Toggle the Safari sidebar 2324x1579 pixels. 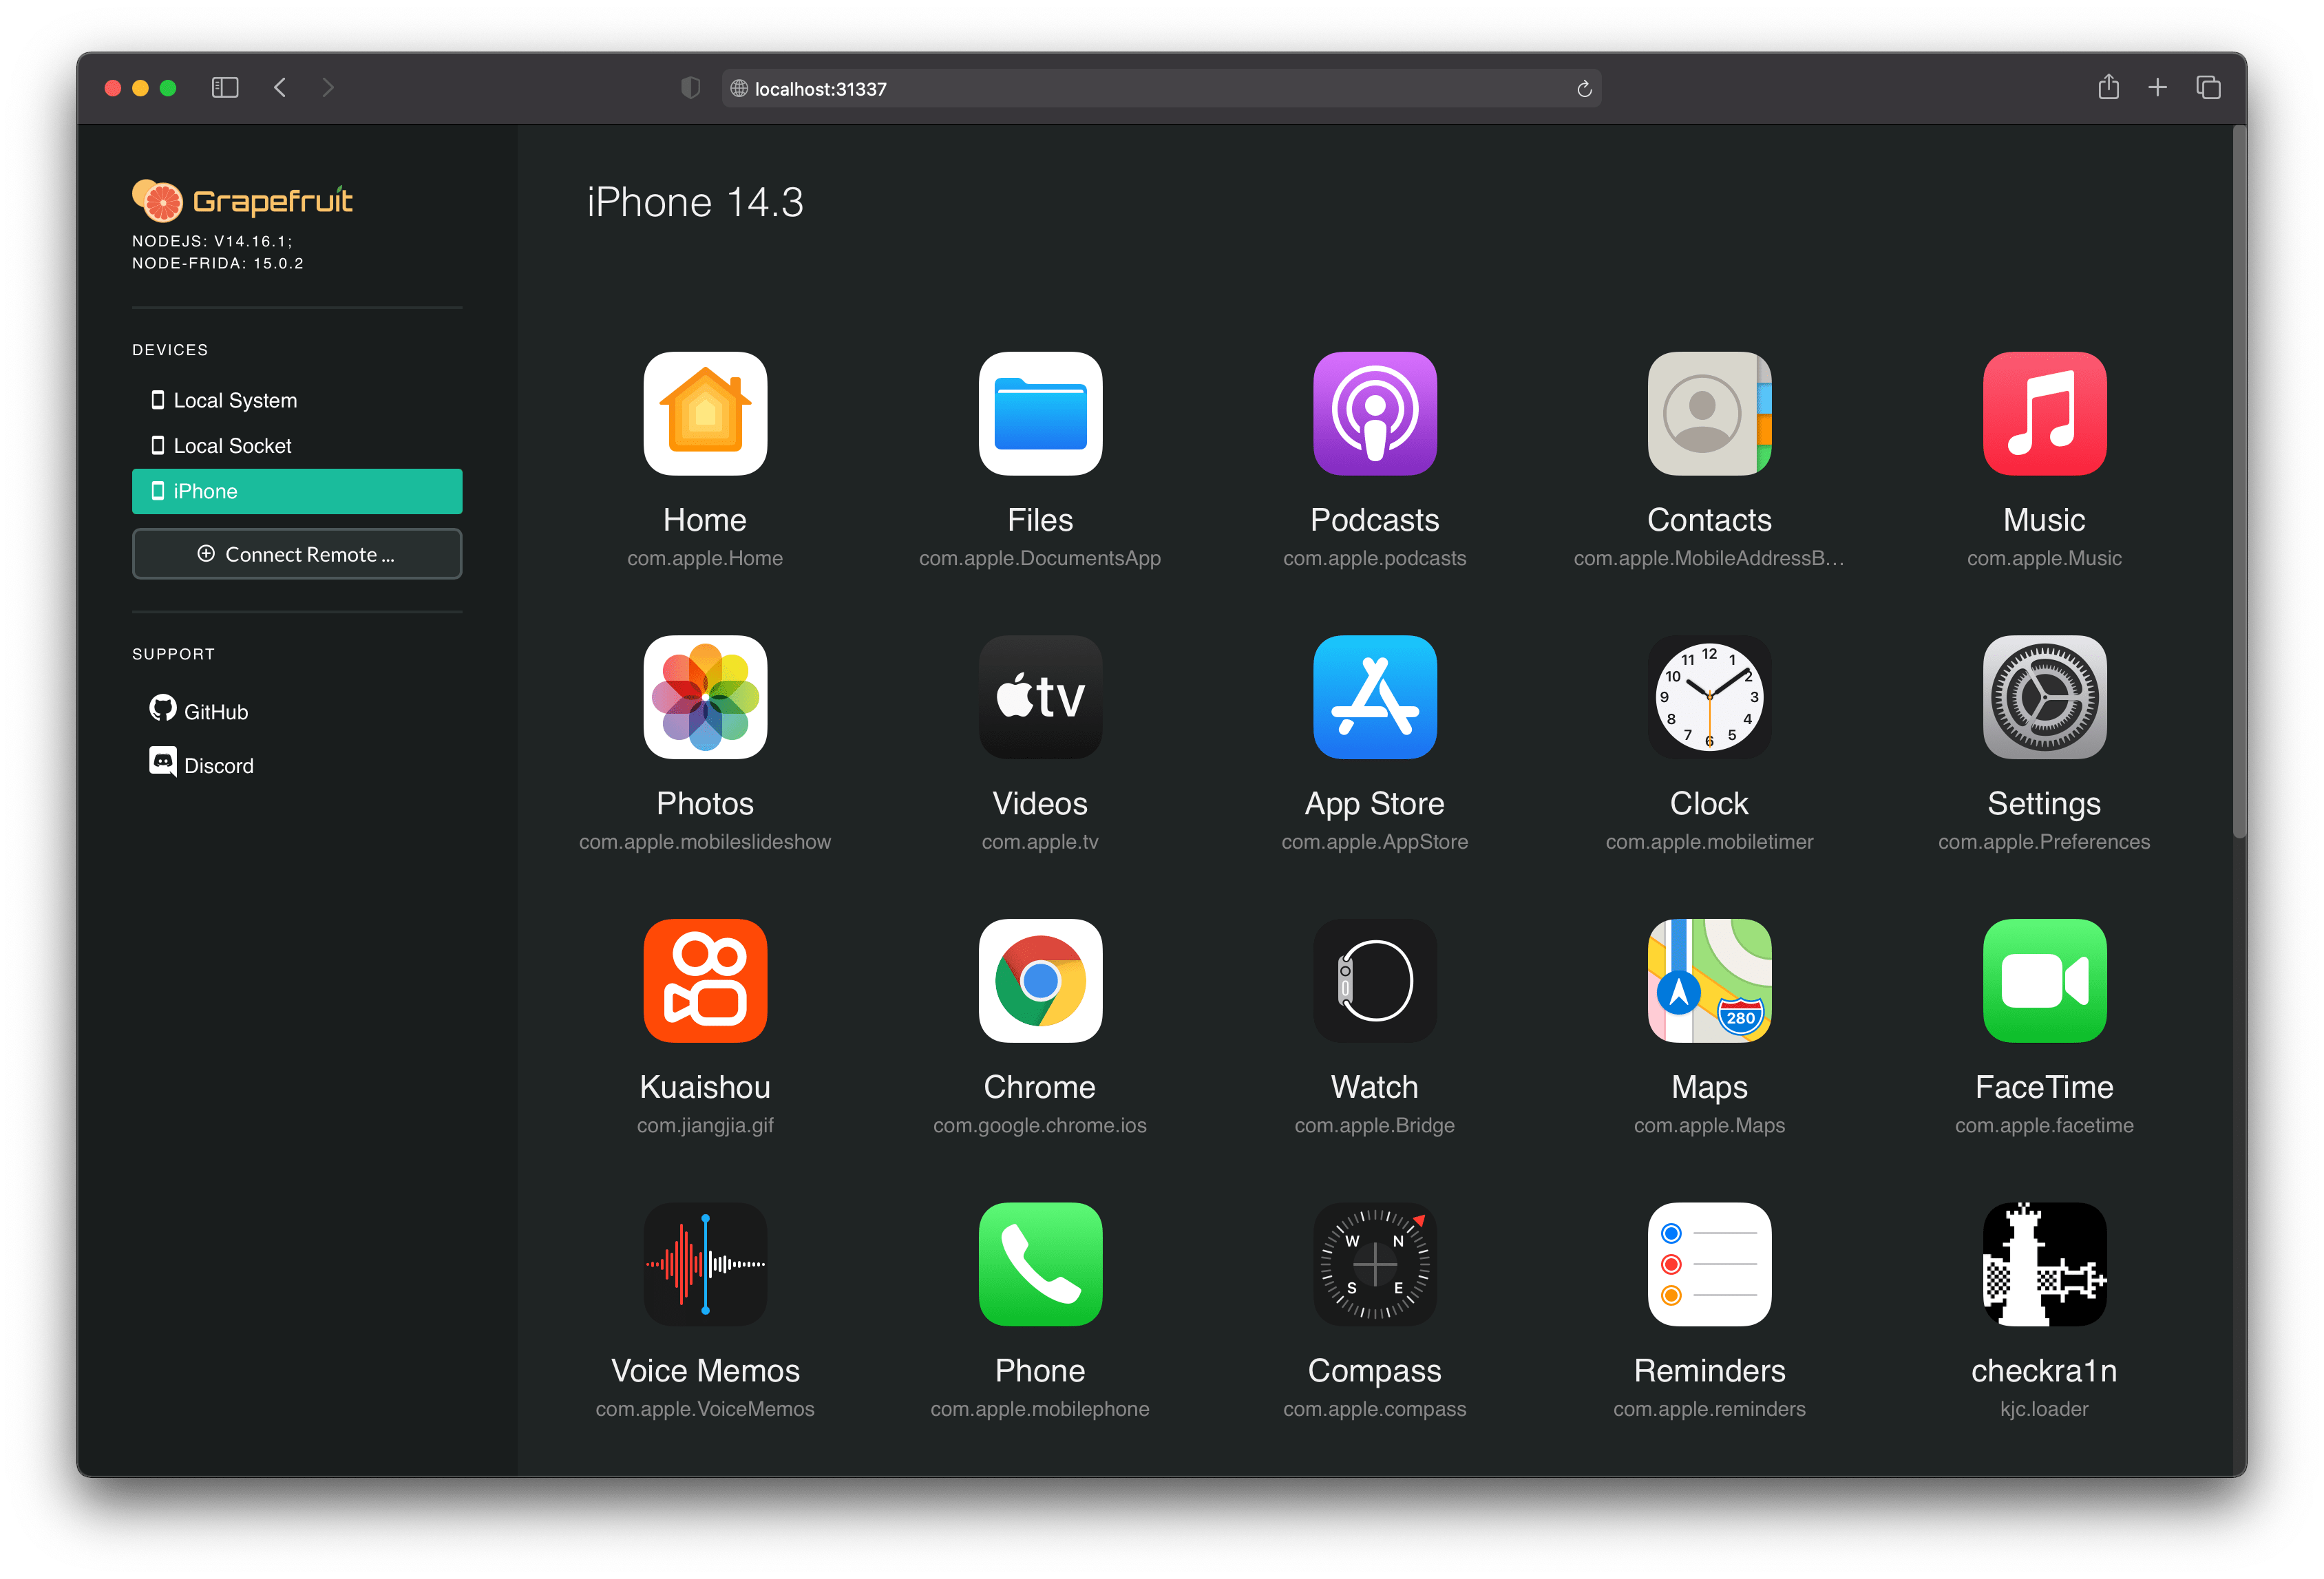[224, 88]
